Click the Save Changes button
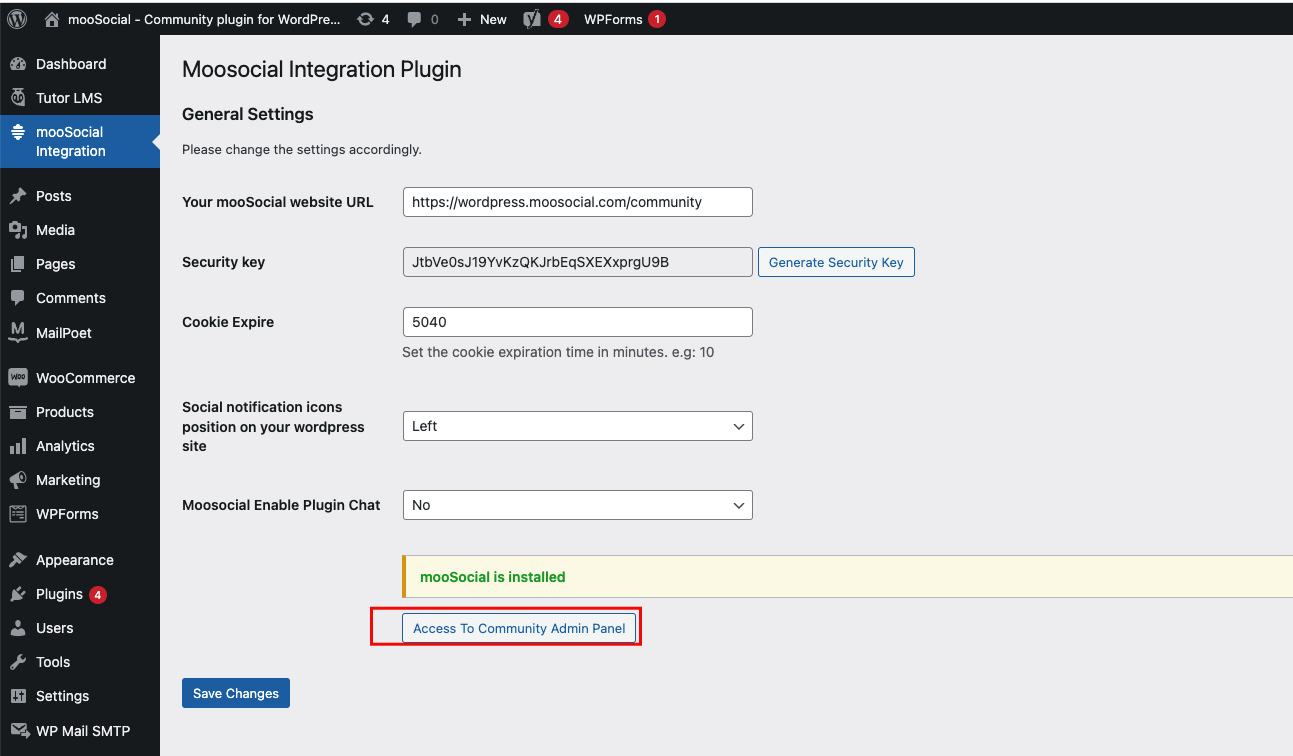This screenshot has height=756, width=1293. (236, 693)
